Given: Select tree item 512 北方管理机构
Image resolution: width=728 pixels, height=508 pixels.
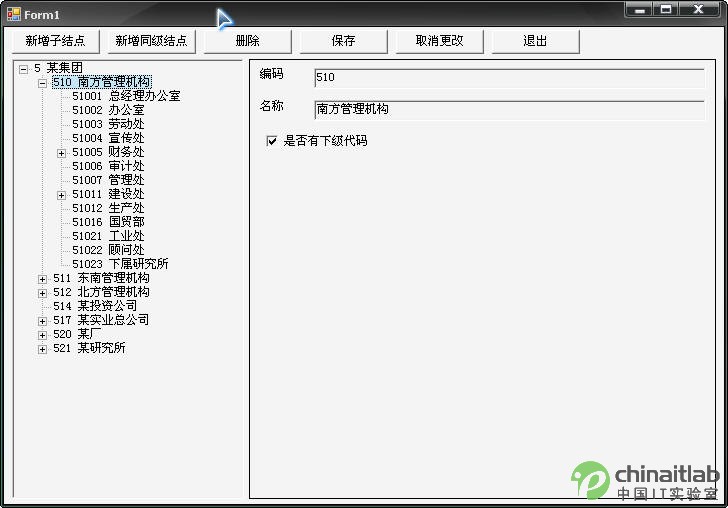Looking at the screenshot, I should (x=101, y=292).
